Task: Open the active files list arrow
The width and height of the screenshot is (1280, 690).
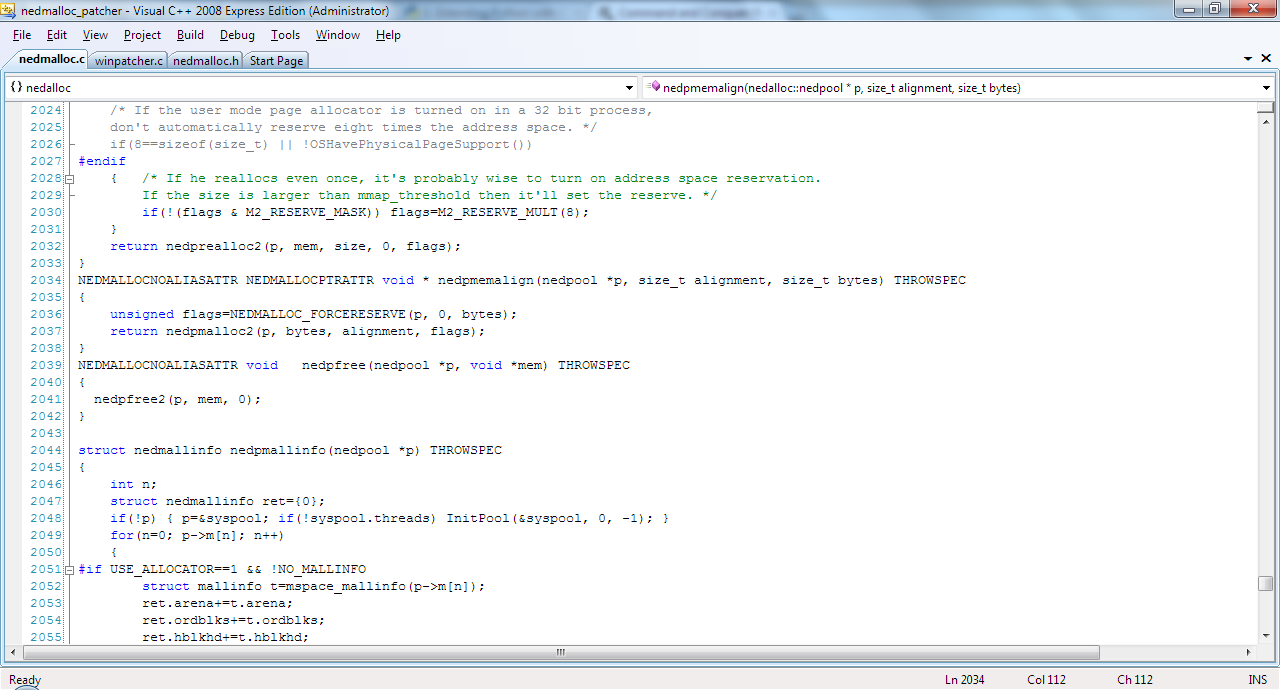Action: (1249, 59)
